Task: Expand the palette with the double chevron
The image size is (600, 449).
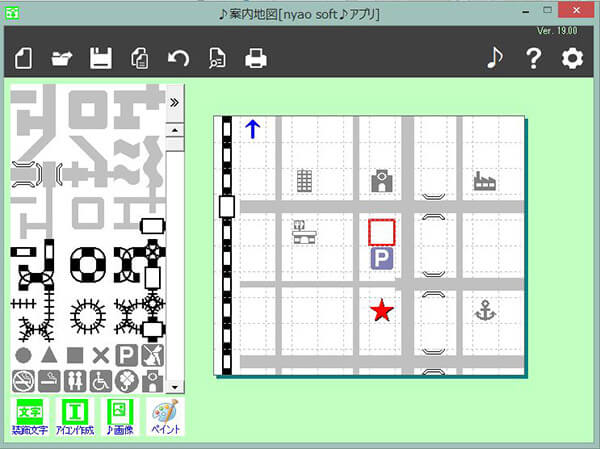Action: 174,102
